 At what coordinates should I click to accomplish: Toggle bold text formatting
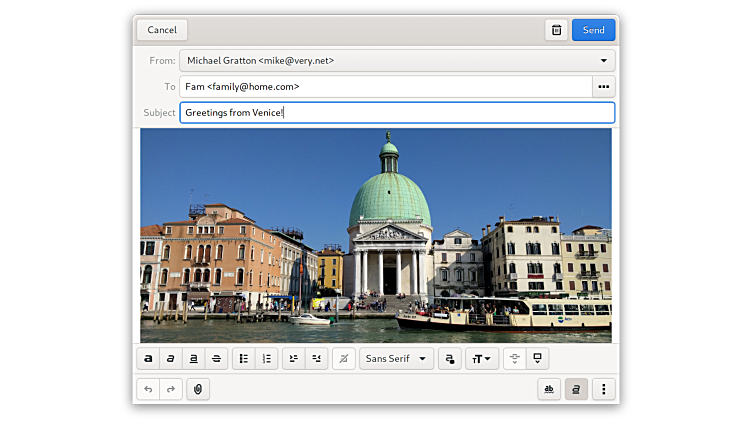(148, 358)
